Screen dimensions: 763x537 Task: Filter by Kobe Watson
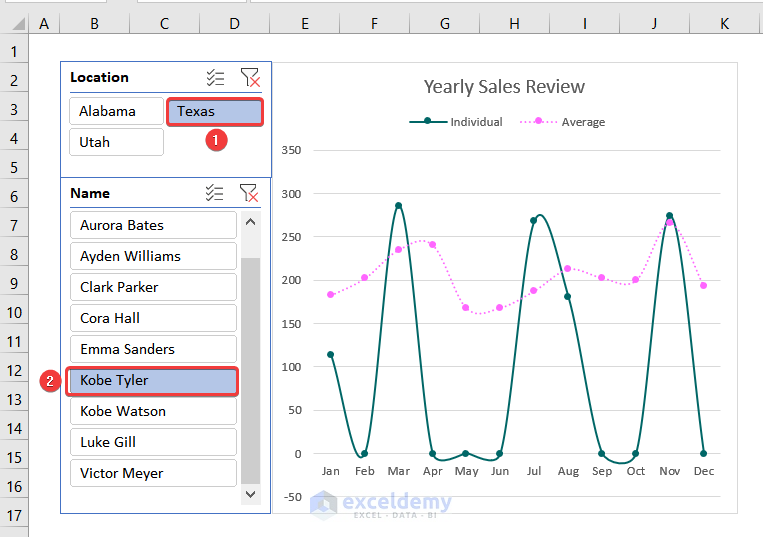click(x=153, y=412)
